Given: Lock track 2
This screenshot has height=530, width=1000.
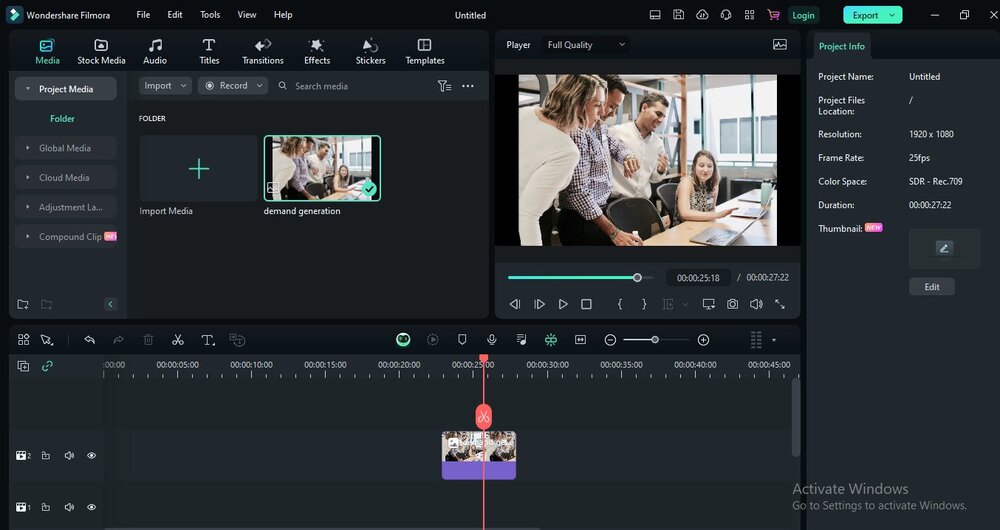Looking at the screenshot, I should [x=46, y=455].
